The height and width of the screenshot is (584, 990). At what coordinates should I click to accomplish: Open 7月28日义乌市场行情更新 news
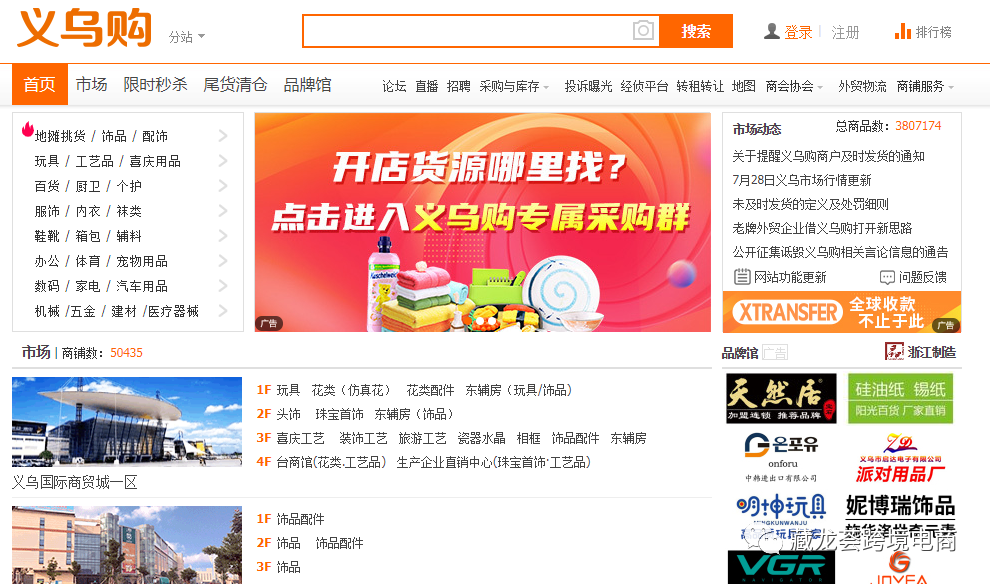(802, 180)
